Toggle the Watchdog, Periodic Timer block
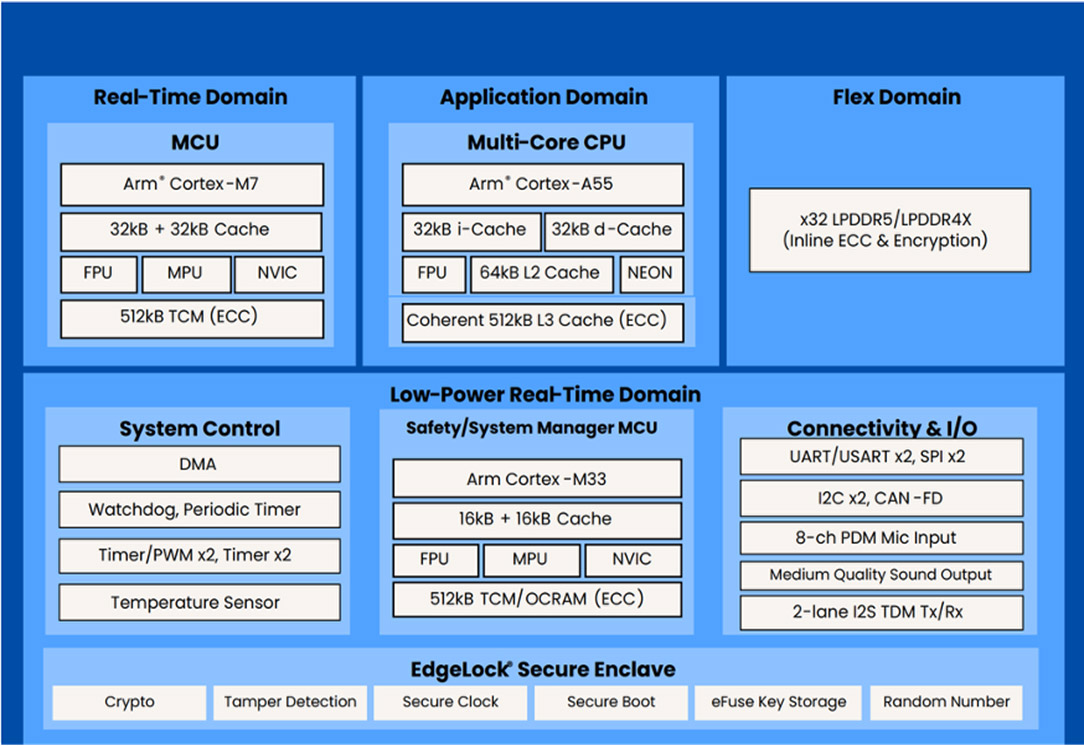Viewport: 1084px width, 746px height. (x=199, y=510)
